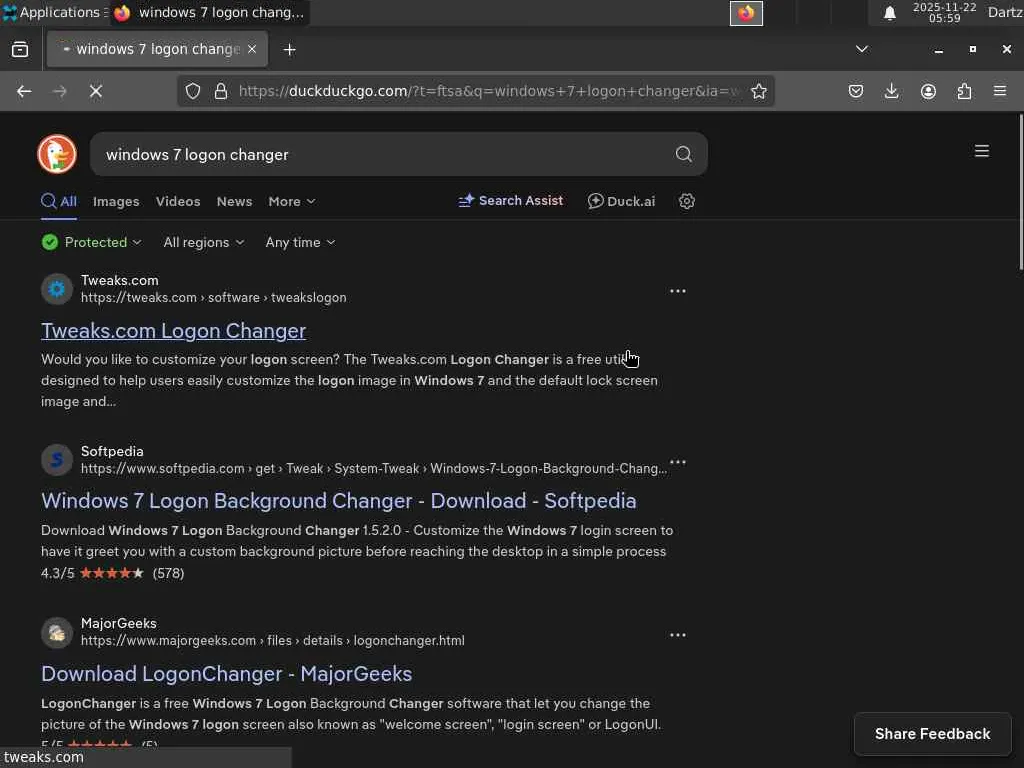Expand the More search categories dropdown
The image size is (1024, 768).
(292, 201)
